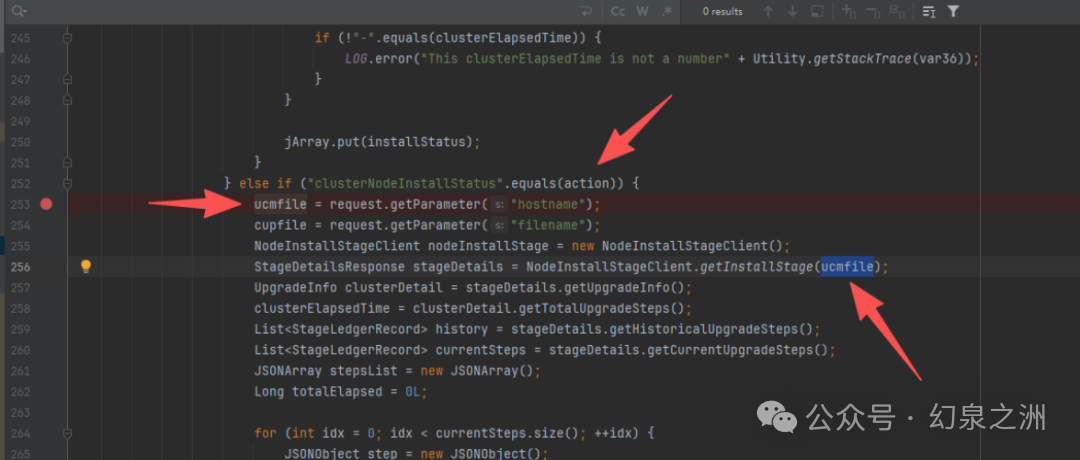Click the parameter hint on filename line
Image resolution: width=1080 pixels, height=460 pixels.
[x=499, y=225]
